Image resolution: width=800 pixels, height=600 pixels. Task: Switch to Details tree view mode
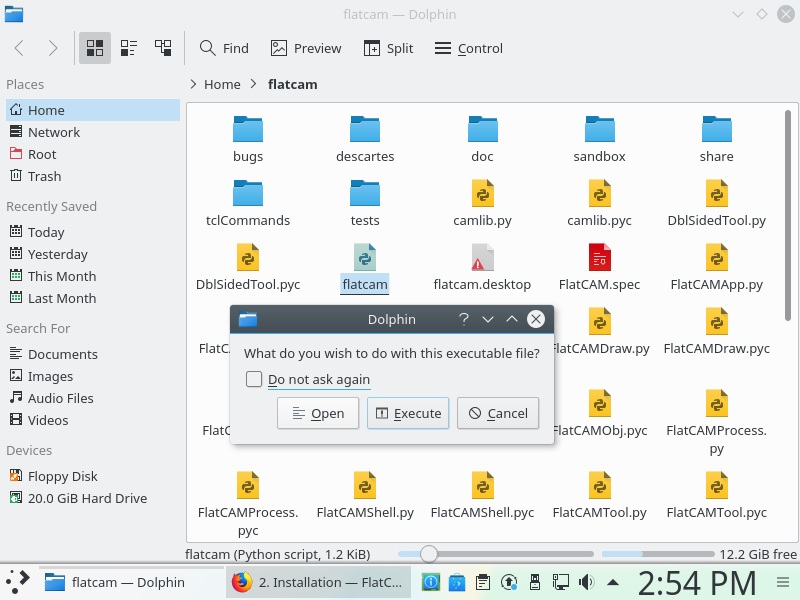(163, 48)
